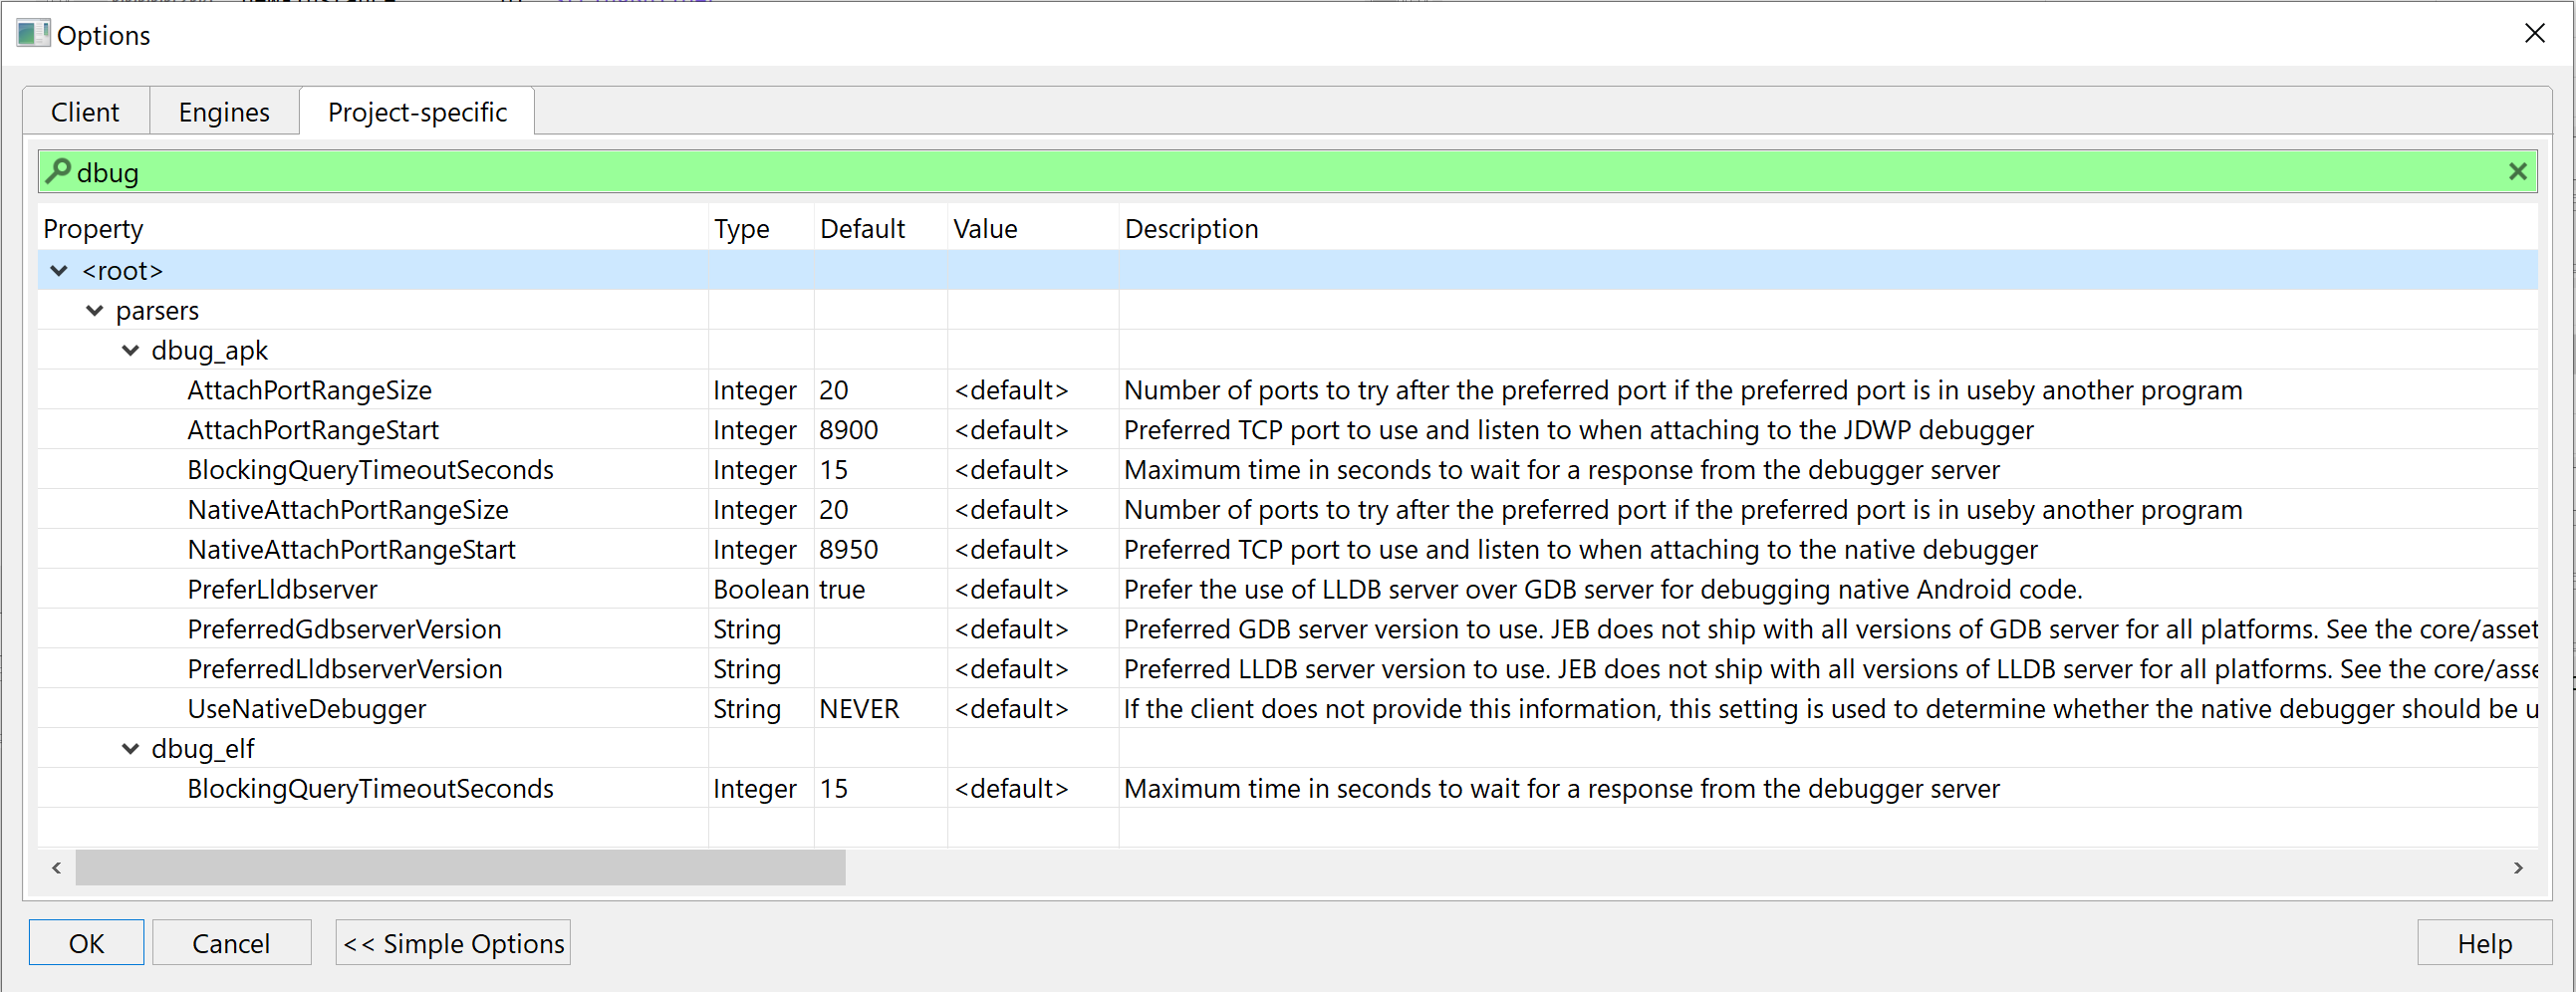Collapse the dbug_apk node

tap(130, 351)
